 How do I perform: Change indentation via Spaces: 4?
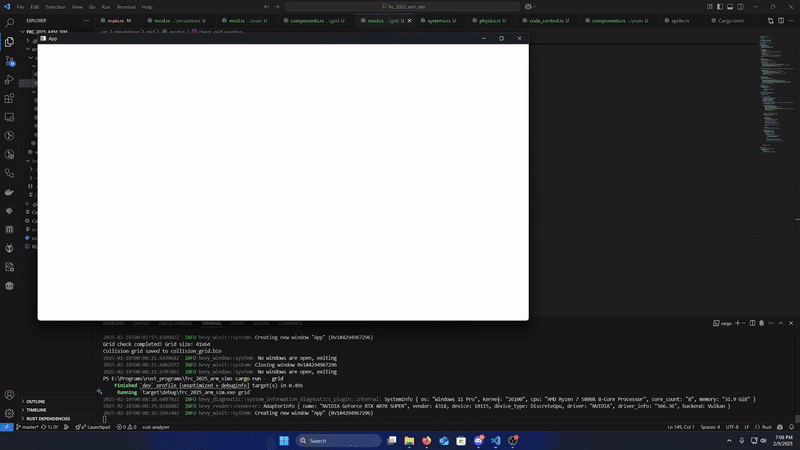pos(710,427)
